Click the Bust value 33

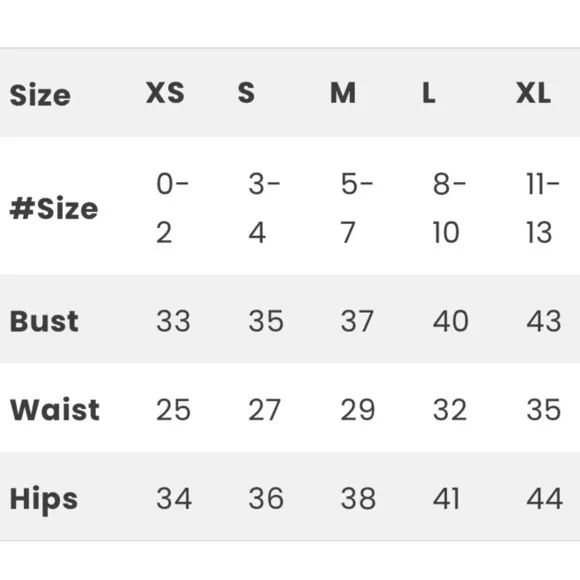pyautogui.click(x=173, y=321)
